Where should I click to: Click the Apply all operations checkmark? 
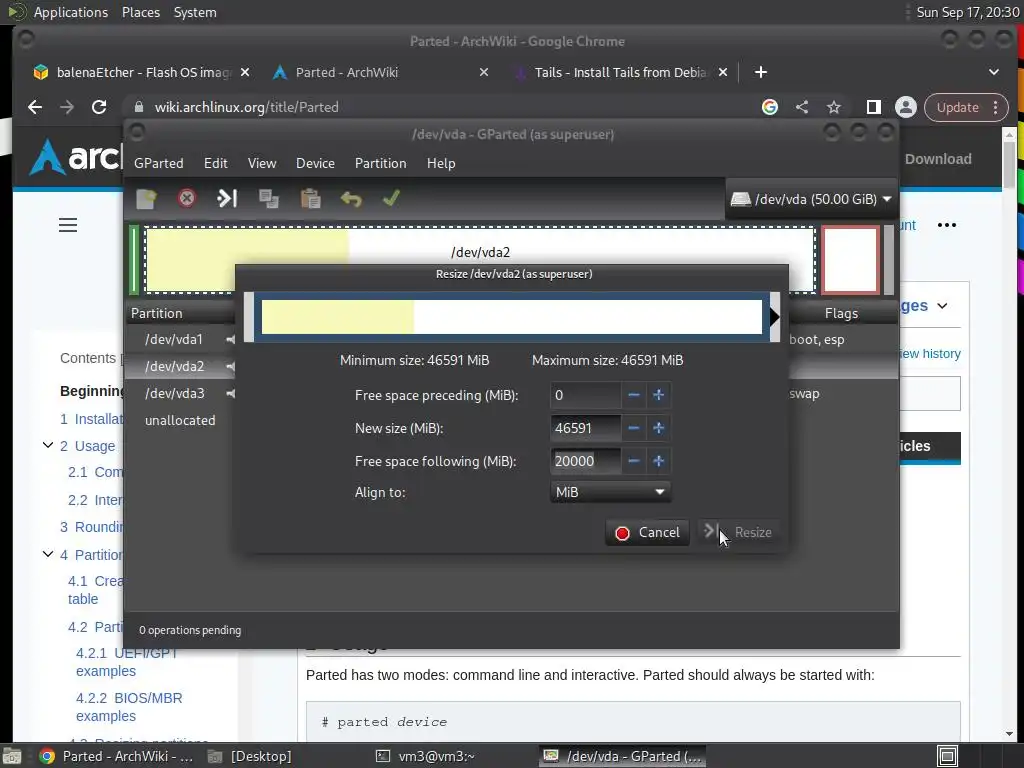point(391,198)
